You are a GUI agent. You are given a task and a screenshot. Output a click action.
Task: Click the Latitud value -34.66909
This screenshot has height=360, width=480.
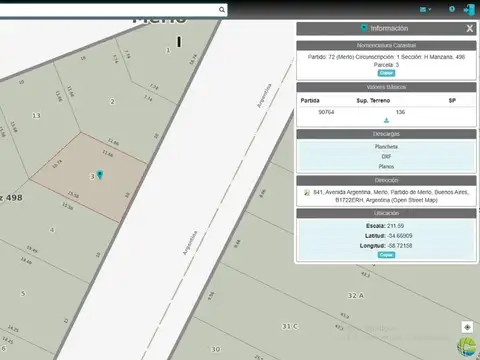click(x=399, y=236)
